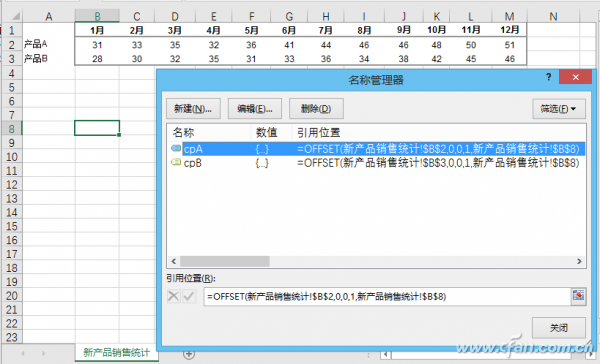Select column M header

[x=509, y=16]
